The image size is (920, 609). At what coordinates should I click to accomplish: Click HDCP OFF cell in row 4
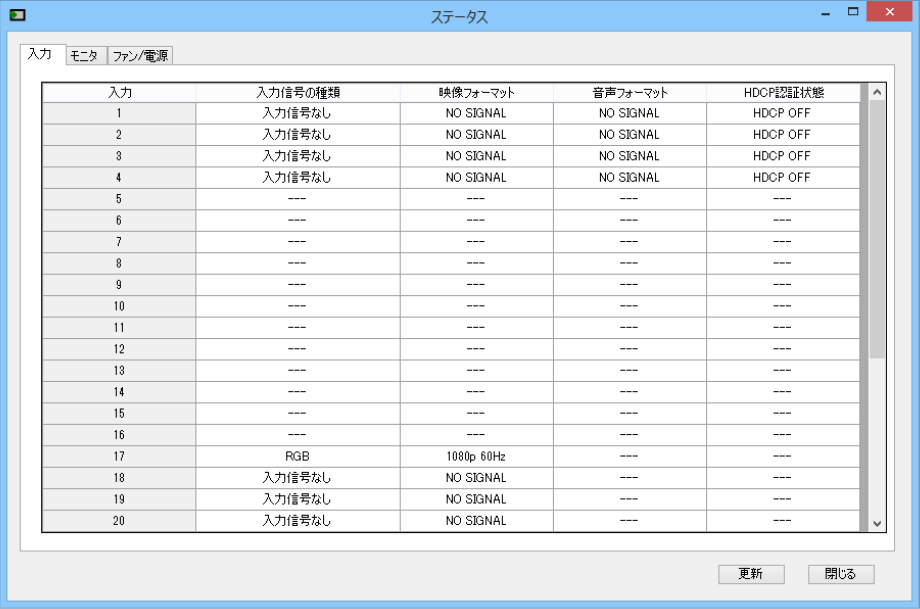click(x=783, y=178)
